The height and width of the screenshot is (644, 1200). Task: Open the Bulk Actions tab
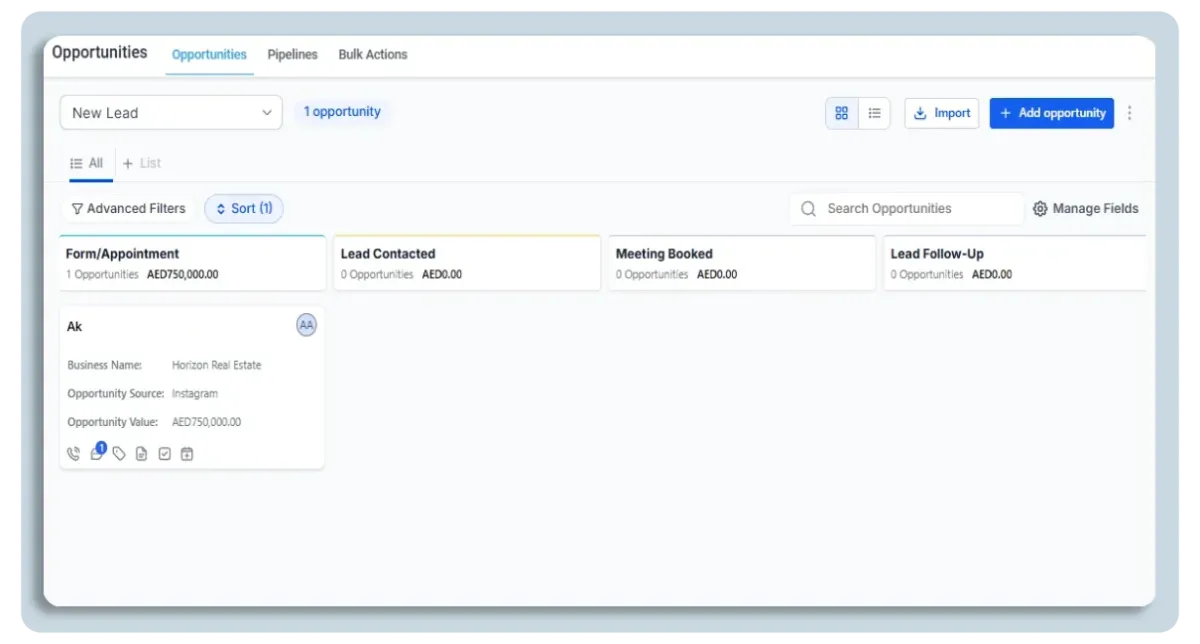pos(372,55)
